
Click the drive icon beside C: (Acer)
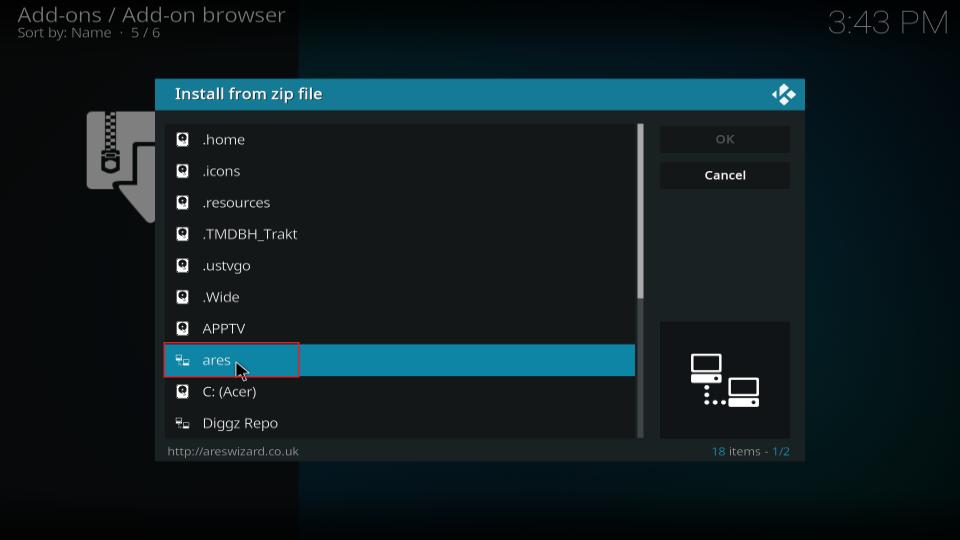click(182, 392)
